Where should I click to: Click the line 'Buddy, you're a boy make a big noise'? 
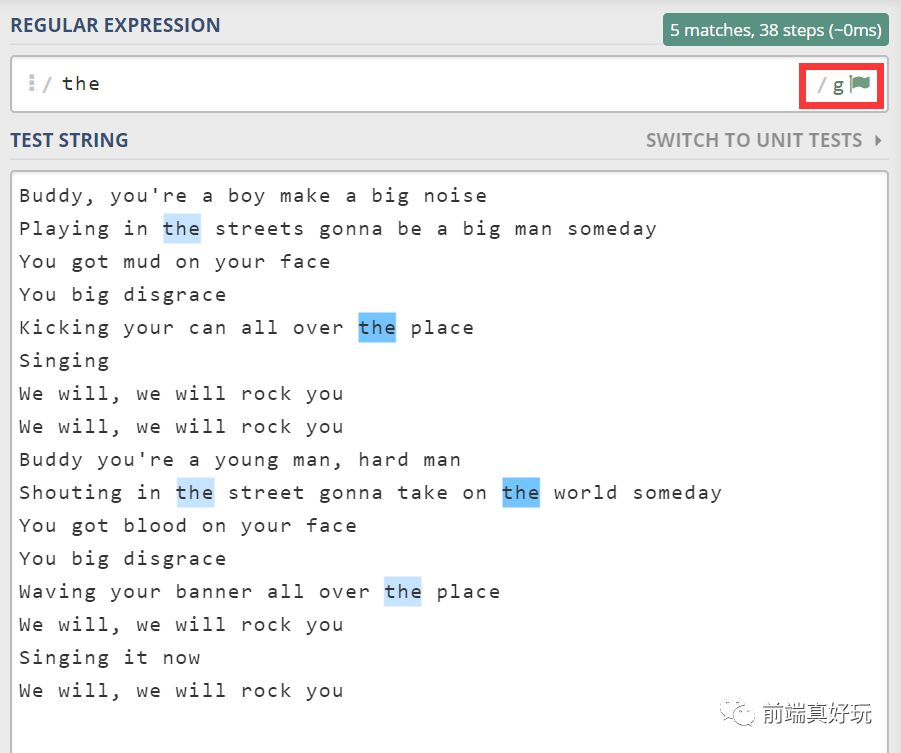click(253, 196)
